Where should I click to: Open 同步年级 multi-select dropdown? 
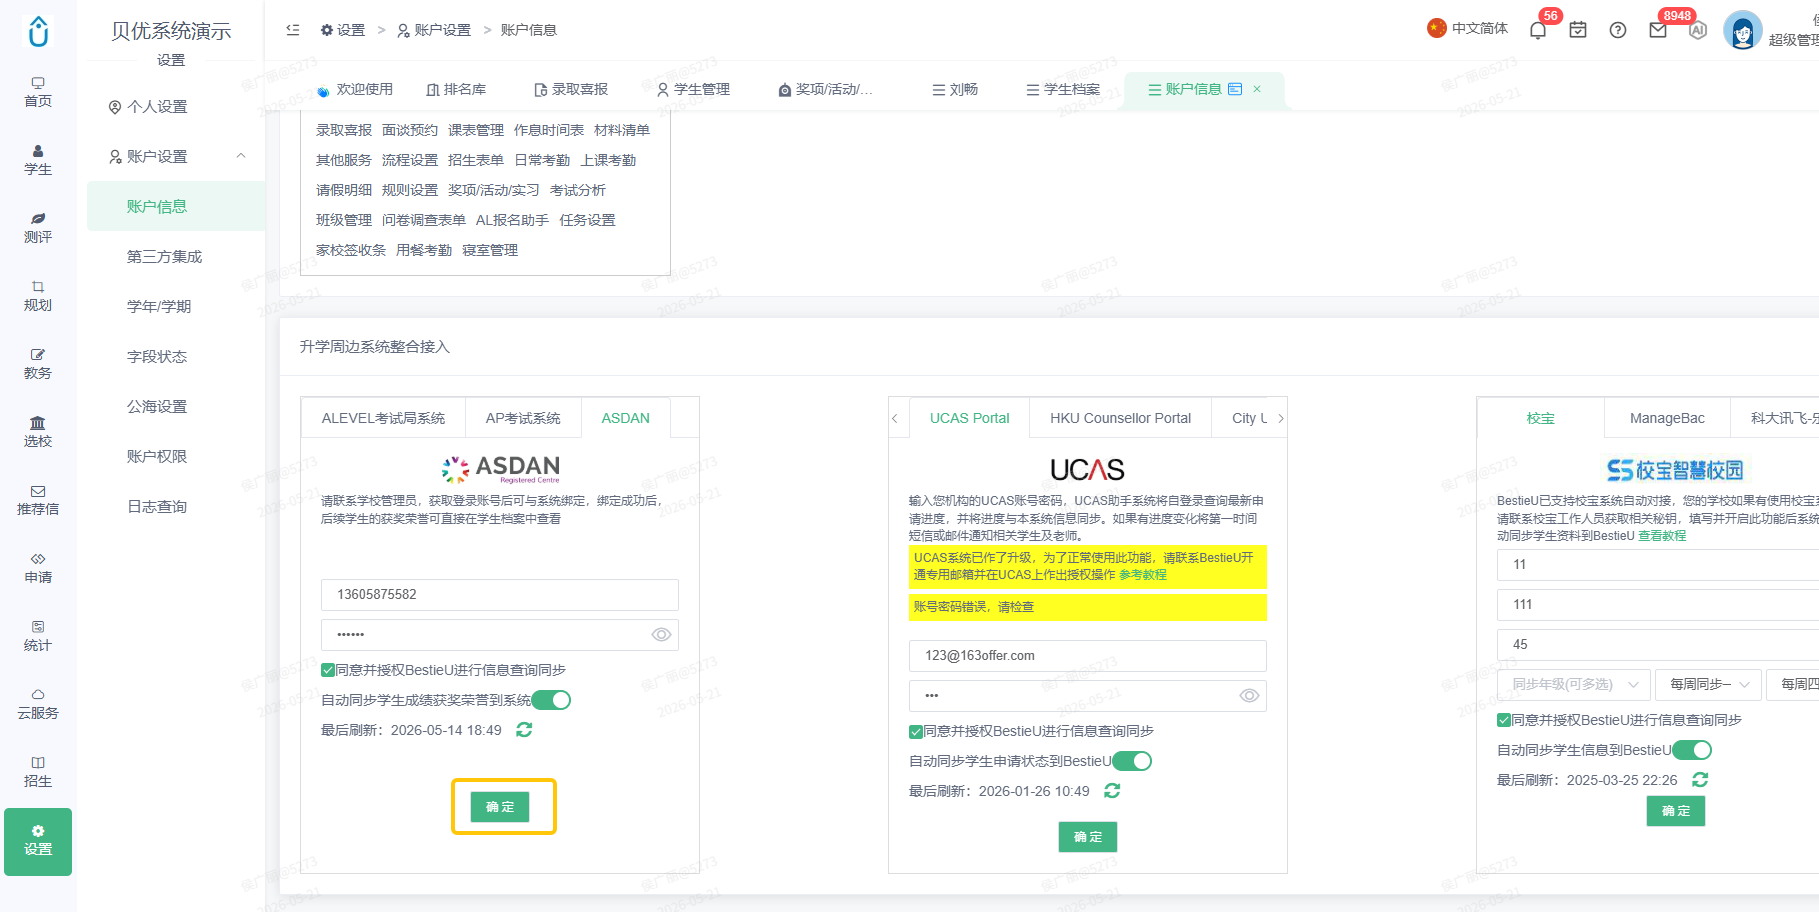coord(1574,684)
